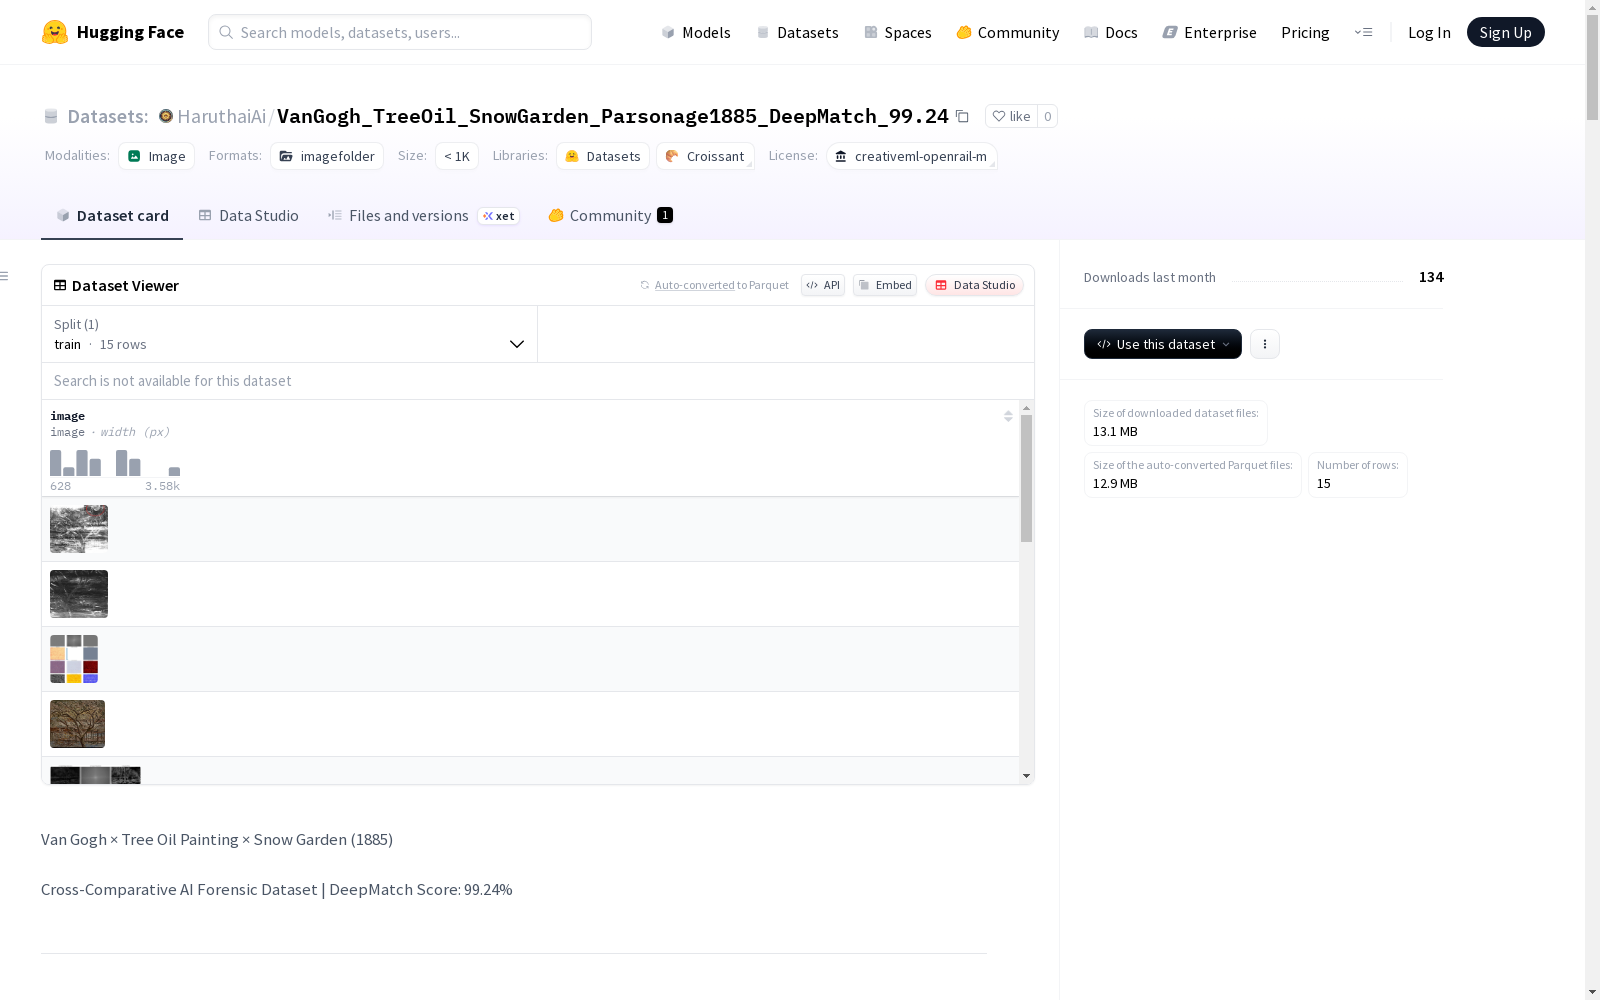
Task: Click the Embed button
Action: pyautogui.click(x=885, y=285)
